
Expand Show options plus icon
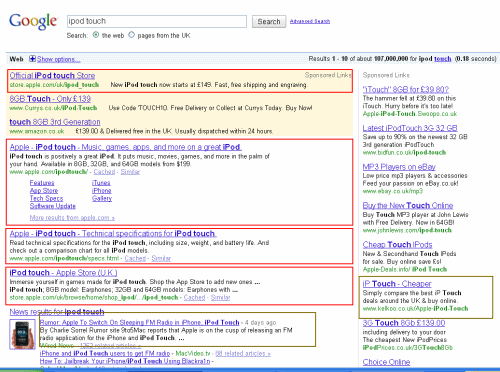pyautogui.click(x=32, y=59)
